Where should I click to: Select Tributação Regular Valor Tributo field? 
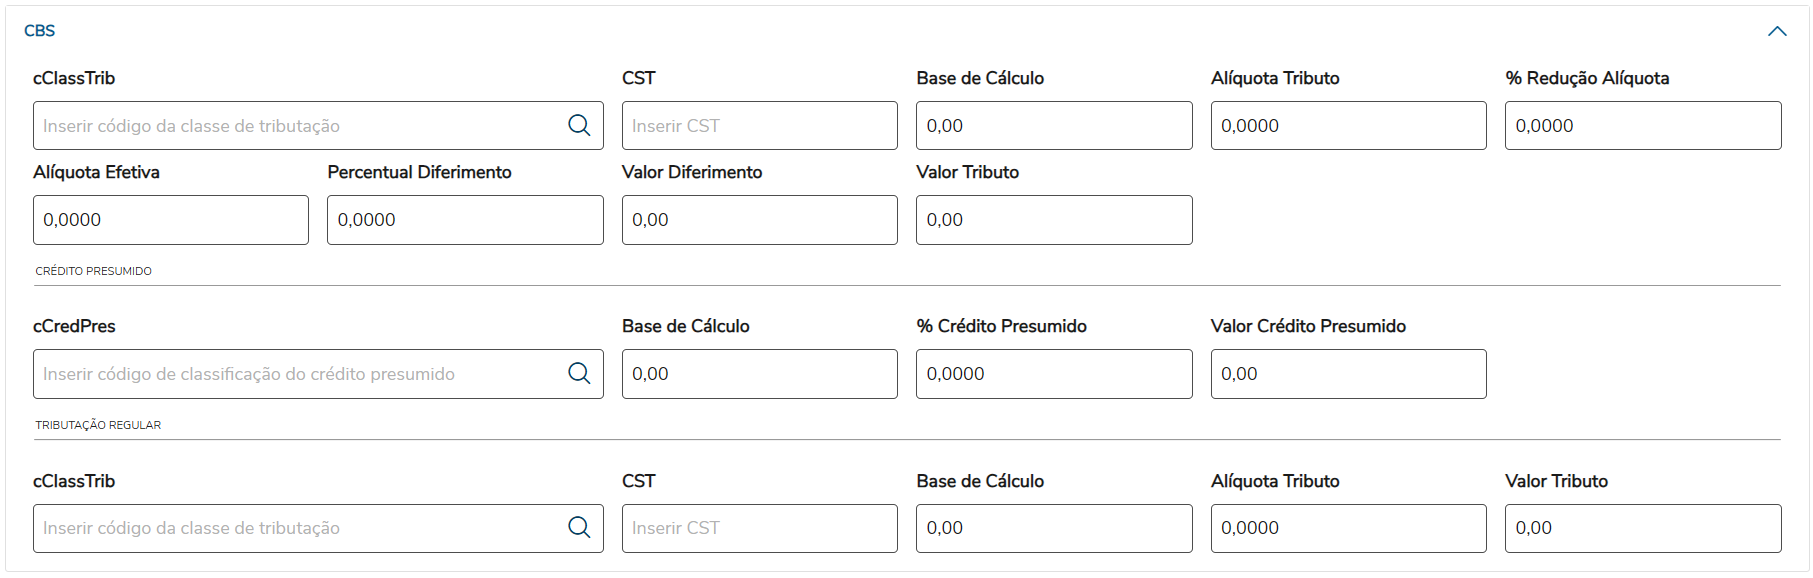pyautogui.click(x=1642, y=528)
